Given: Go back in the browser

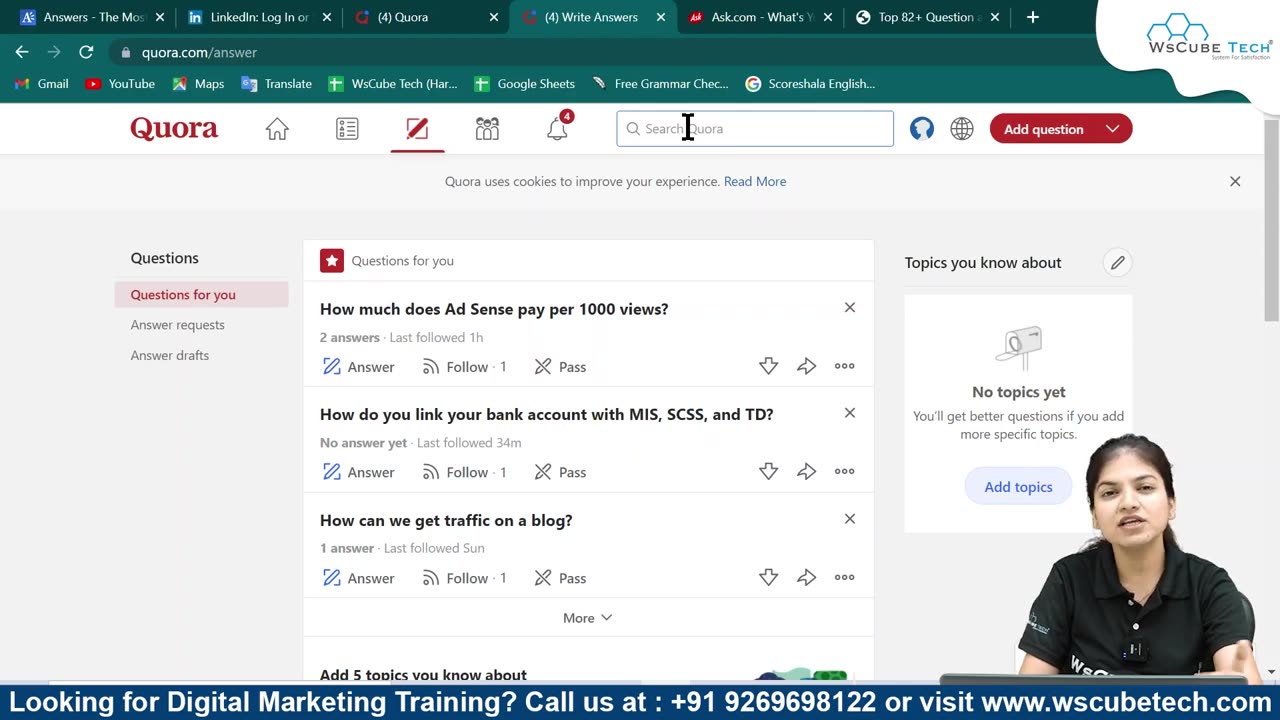Looking at the screenshot, I should [x=22, y=52].
